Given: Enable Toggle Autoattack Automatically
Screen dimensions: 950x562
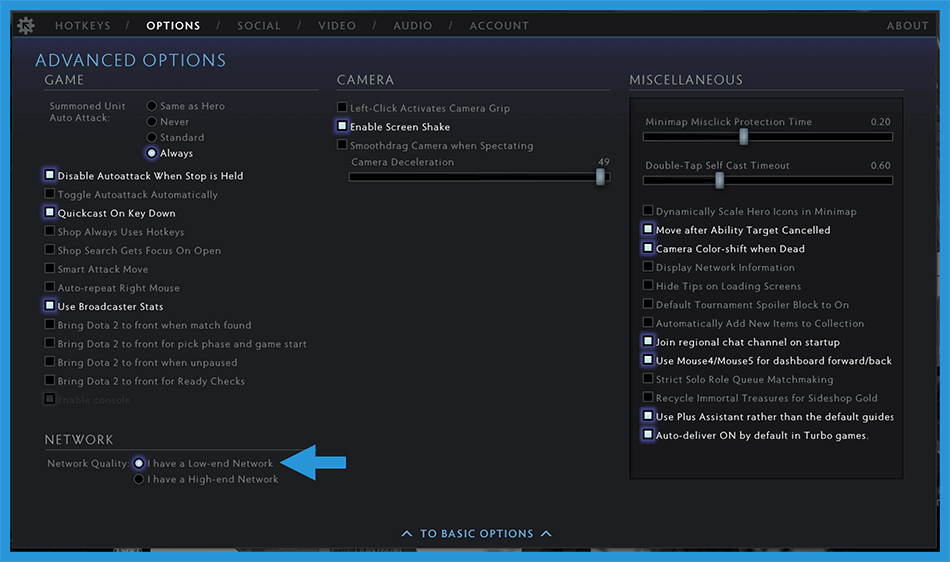Looking at the screenshot, I should (x=50, y=194).
